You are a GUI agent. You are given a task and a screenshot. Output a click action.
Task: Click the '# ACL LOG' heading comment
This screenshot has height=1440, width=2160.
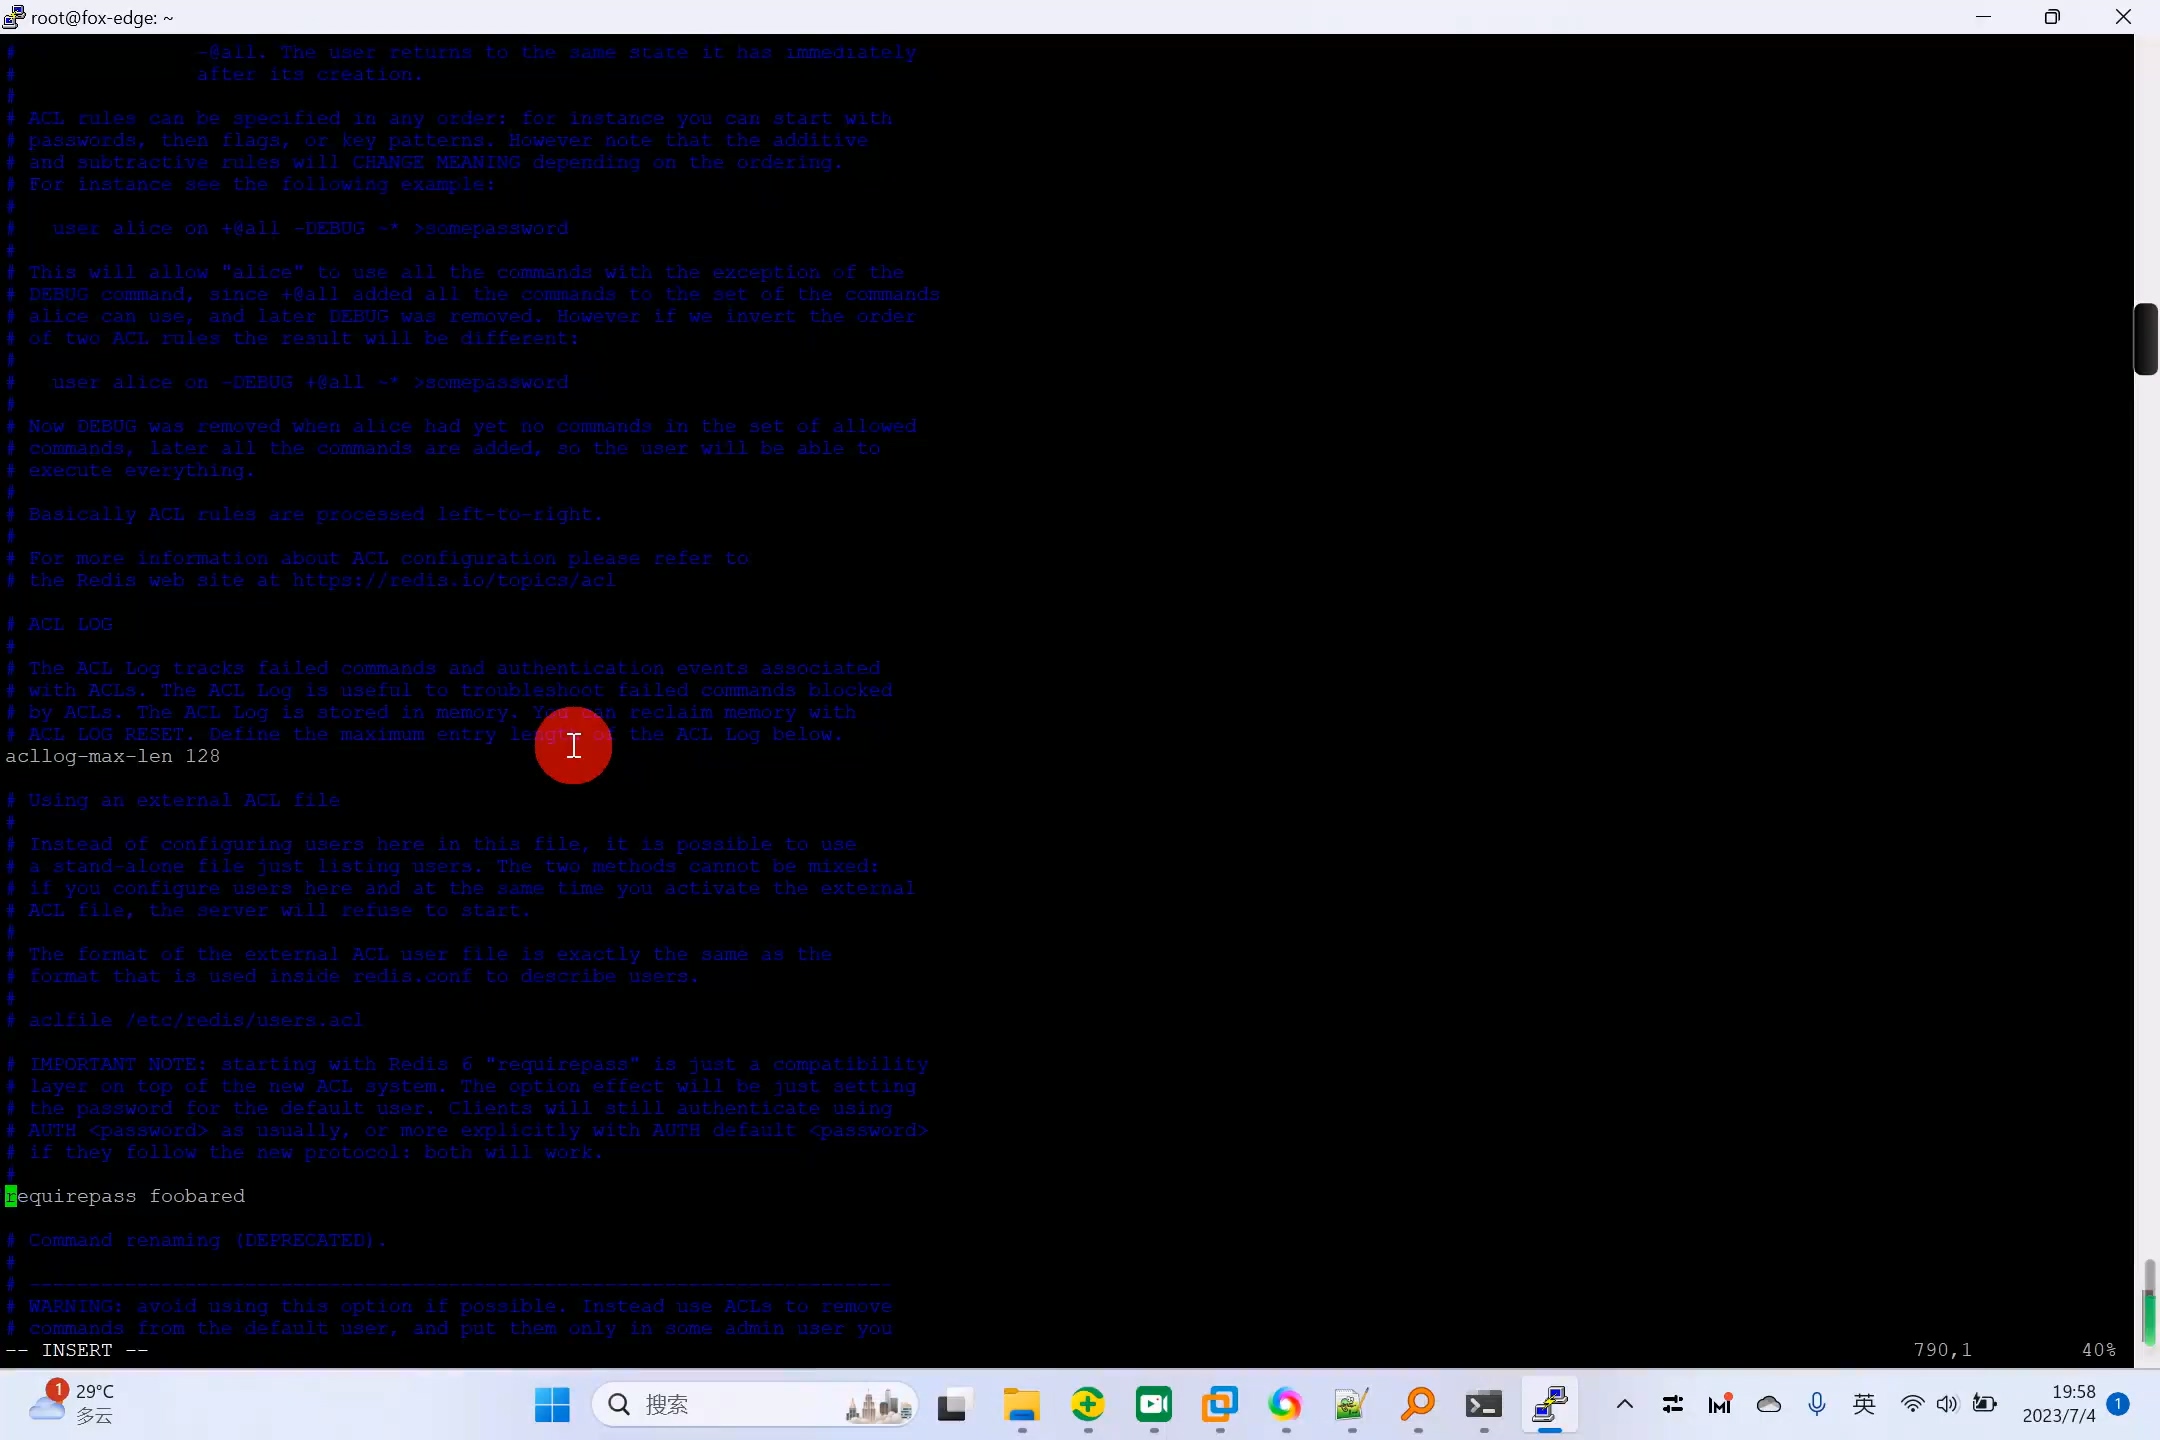tap(59, 624)
